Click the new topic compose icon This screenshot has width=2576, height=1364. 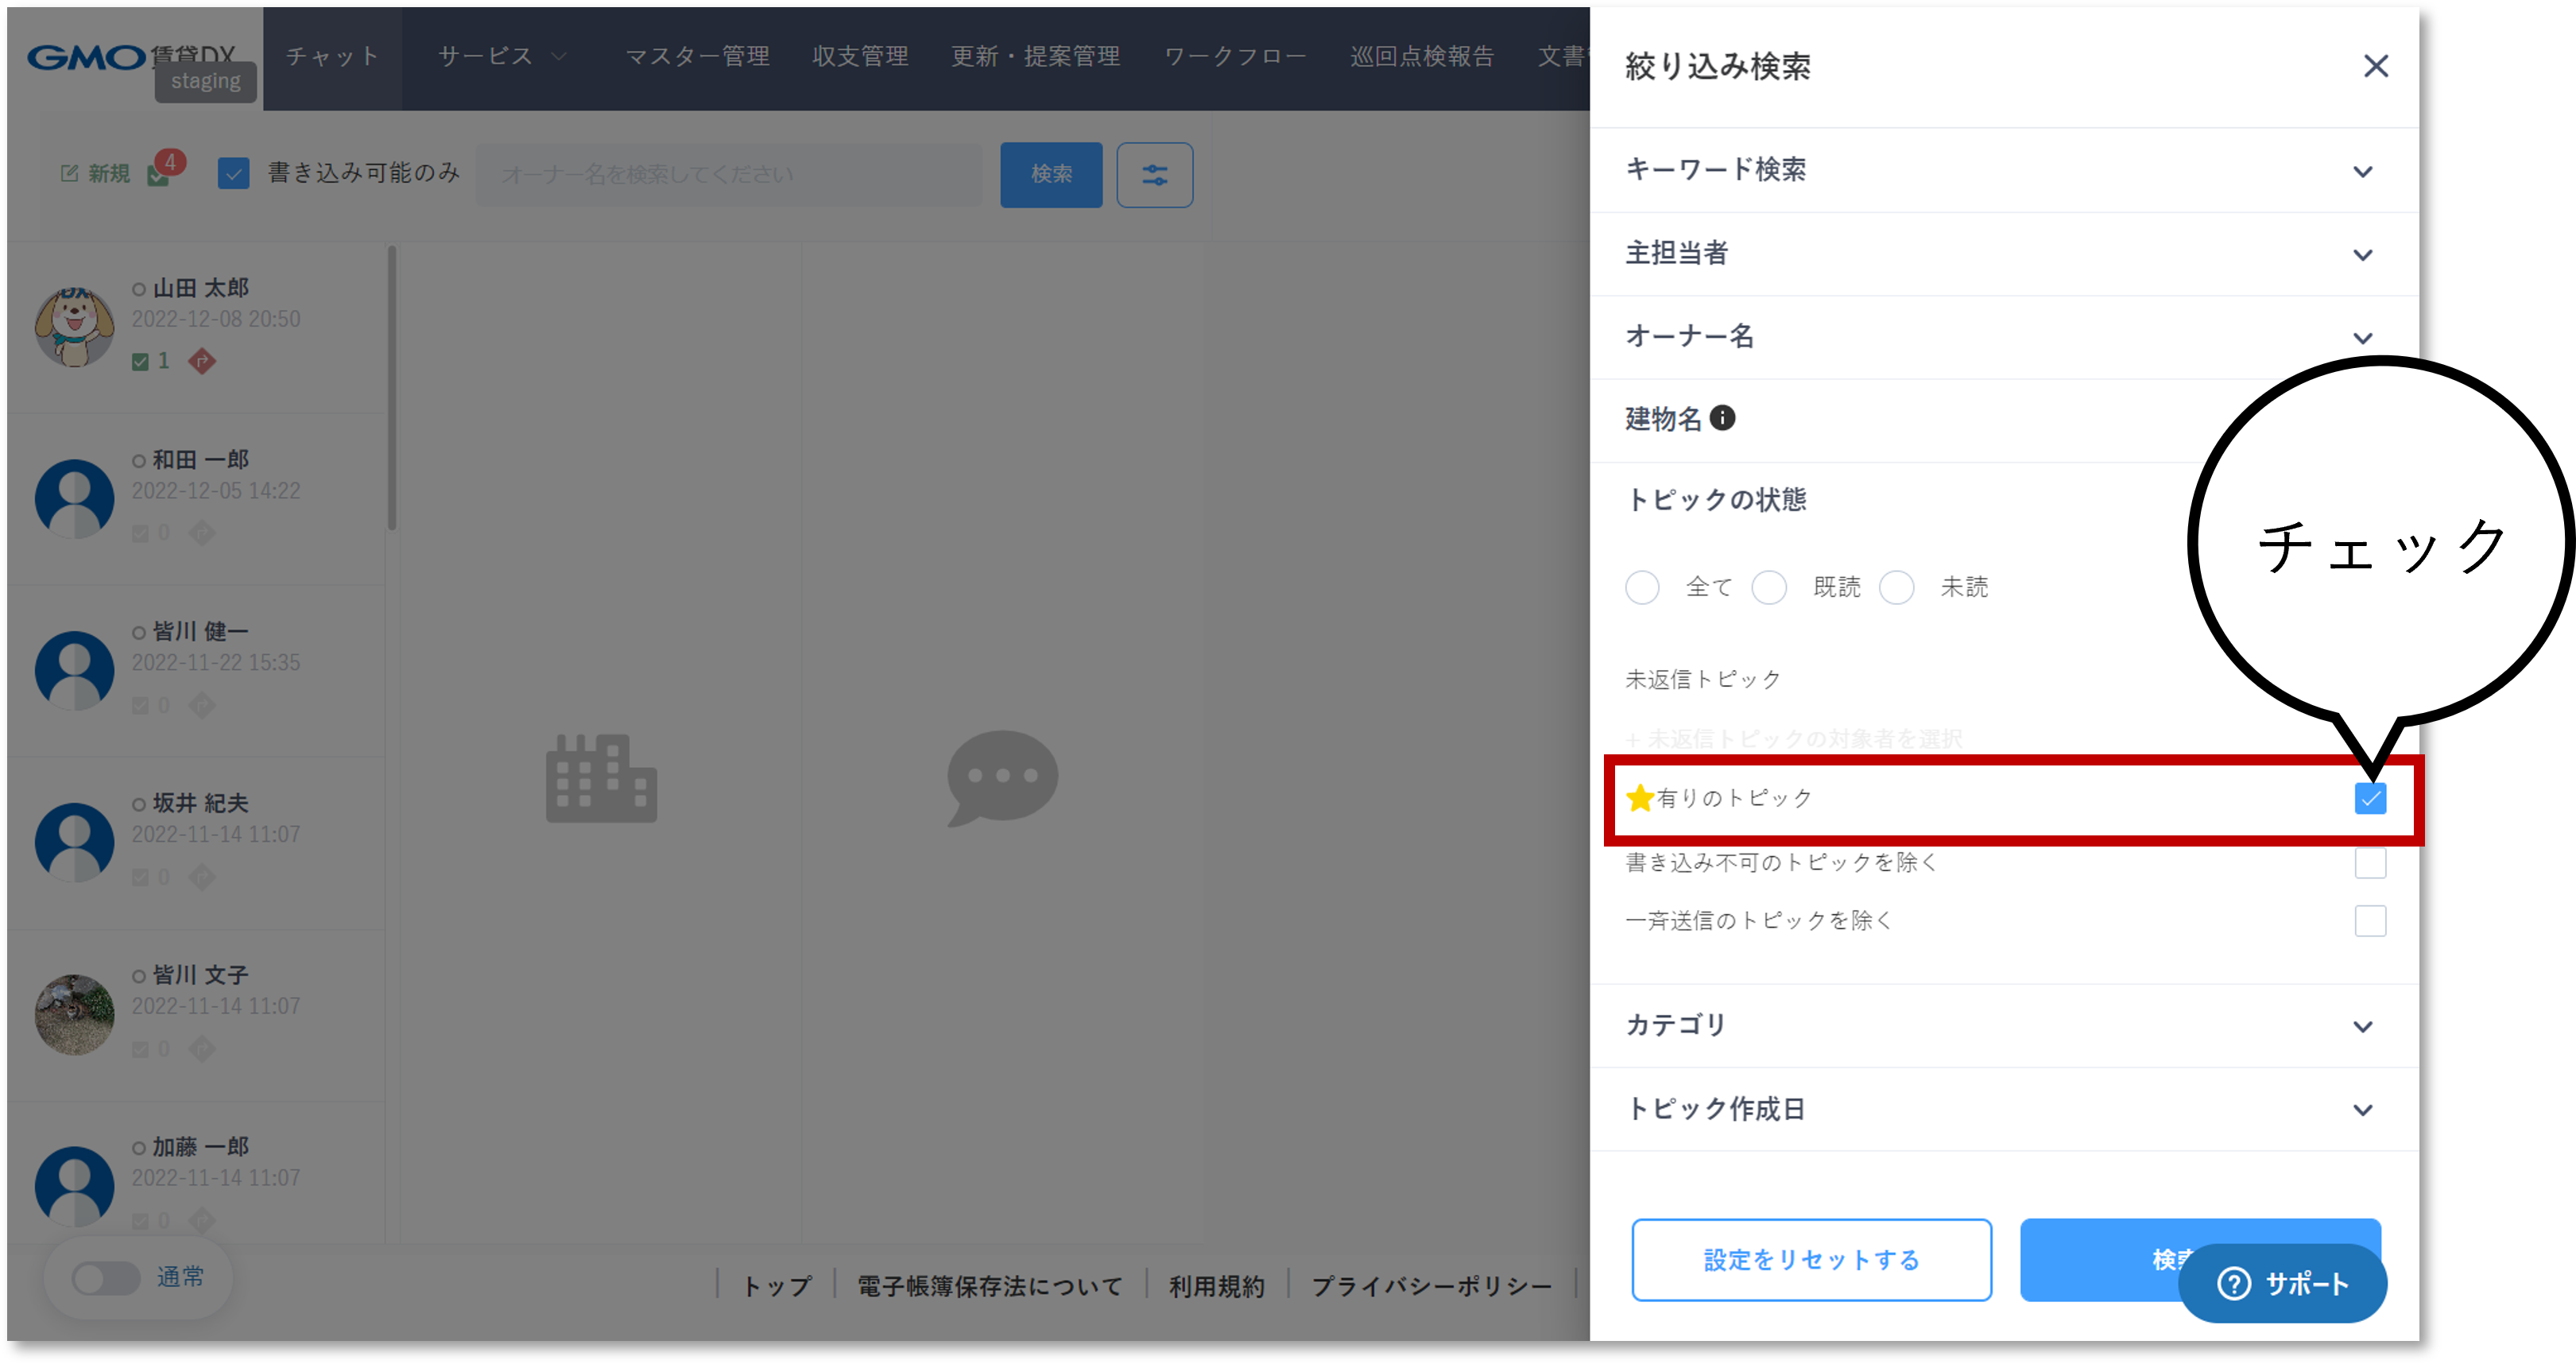pos(69,174)
